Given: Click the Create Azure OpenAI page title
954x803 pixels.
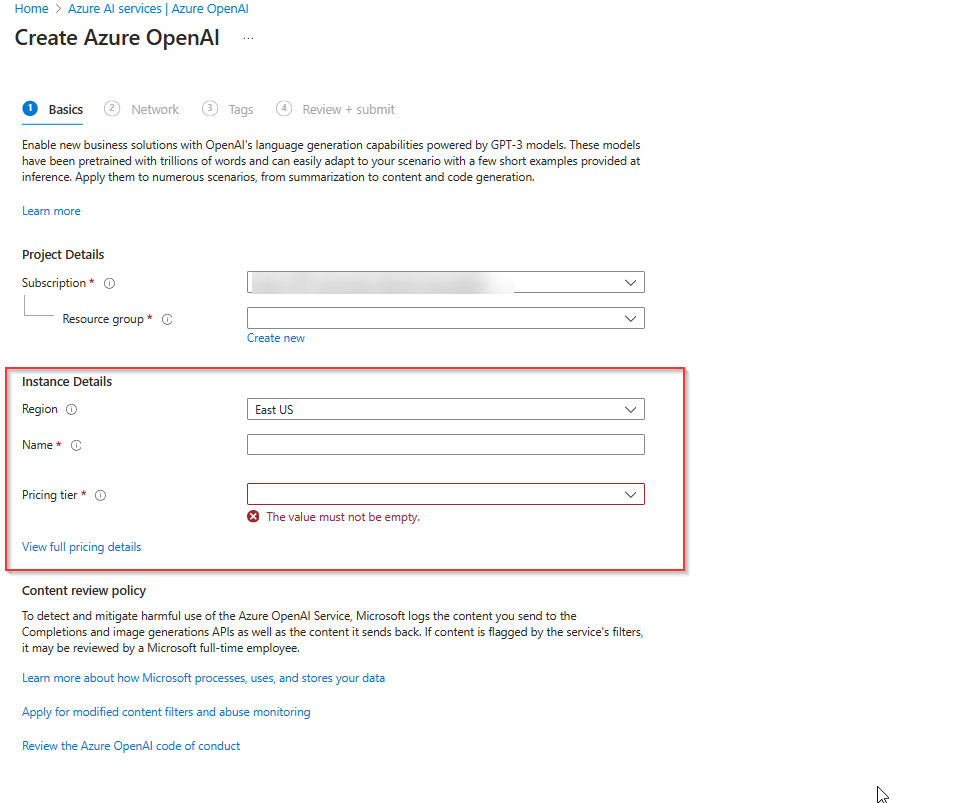Looking at the screenshot, I should click(x=117, y=38).
